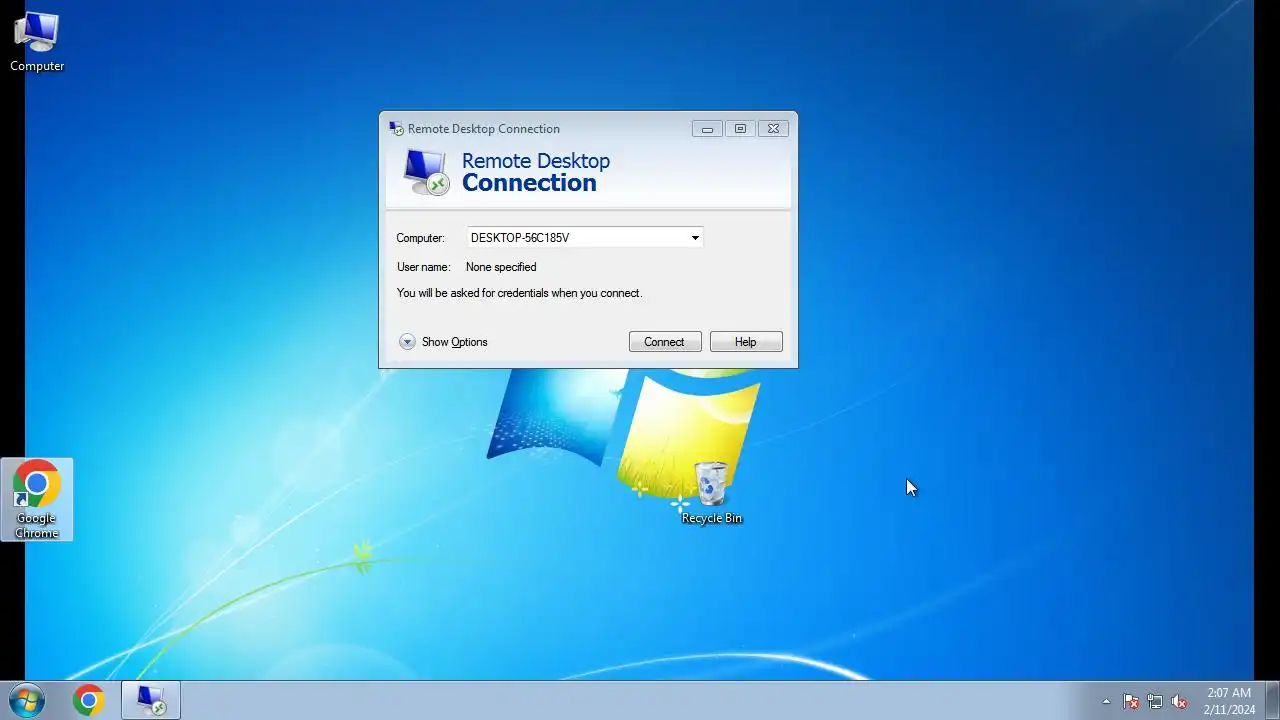The image size is (1280, 720).
Task: Click the muted volume speaker tray icon
Action: click(1179, 701)
